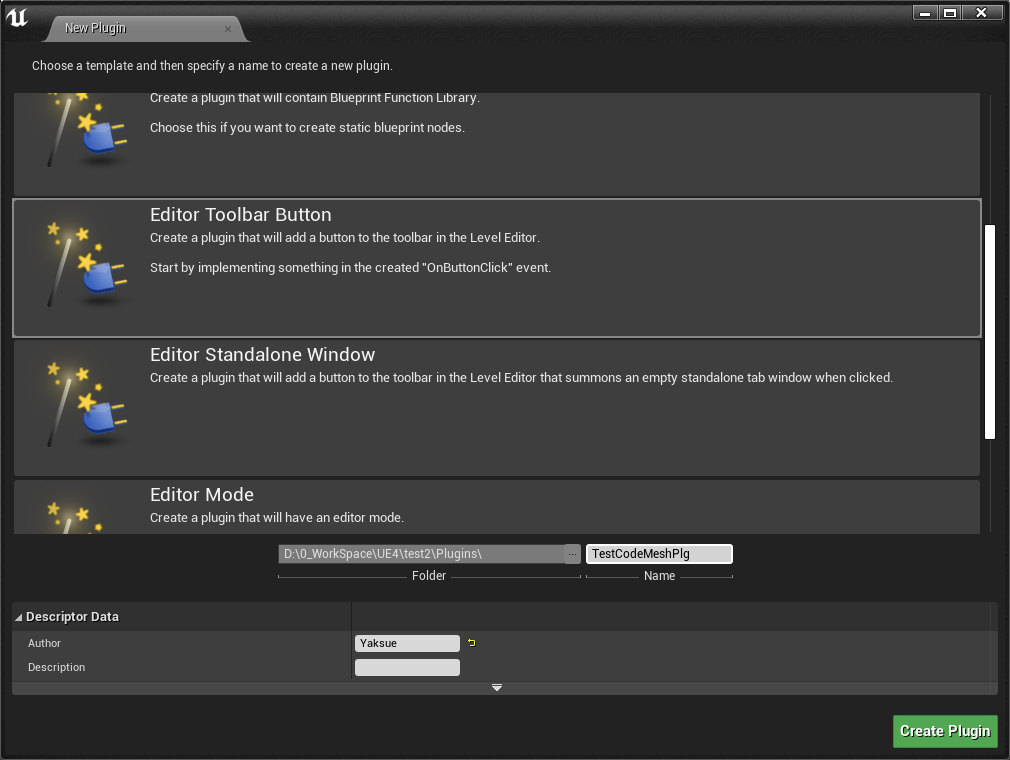Click the Create Plugin button
The width and height of the screenshot is (1010, 760).
[944, 731]
